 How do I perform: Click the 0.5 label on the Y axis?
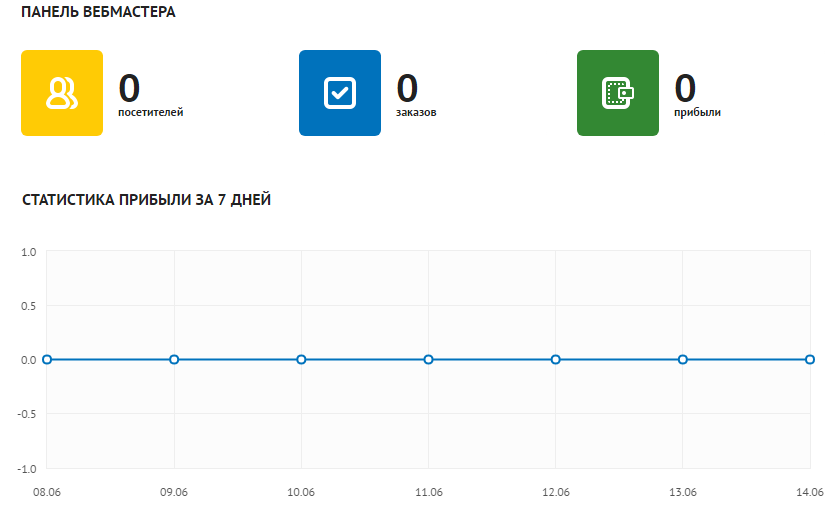pyautogui.click(x=28, y=306)
